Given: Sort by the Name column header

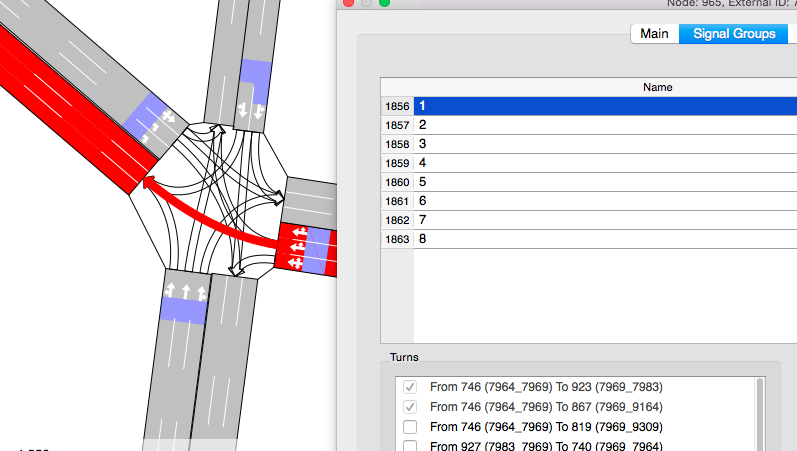Looking at the screenshot, I should (x=657, y=87).
